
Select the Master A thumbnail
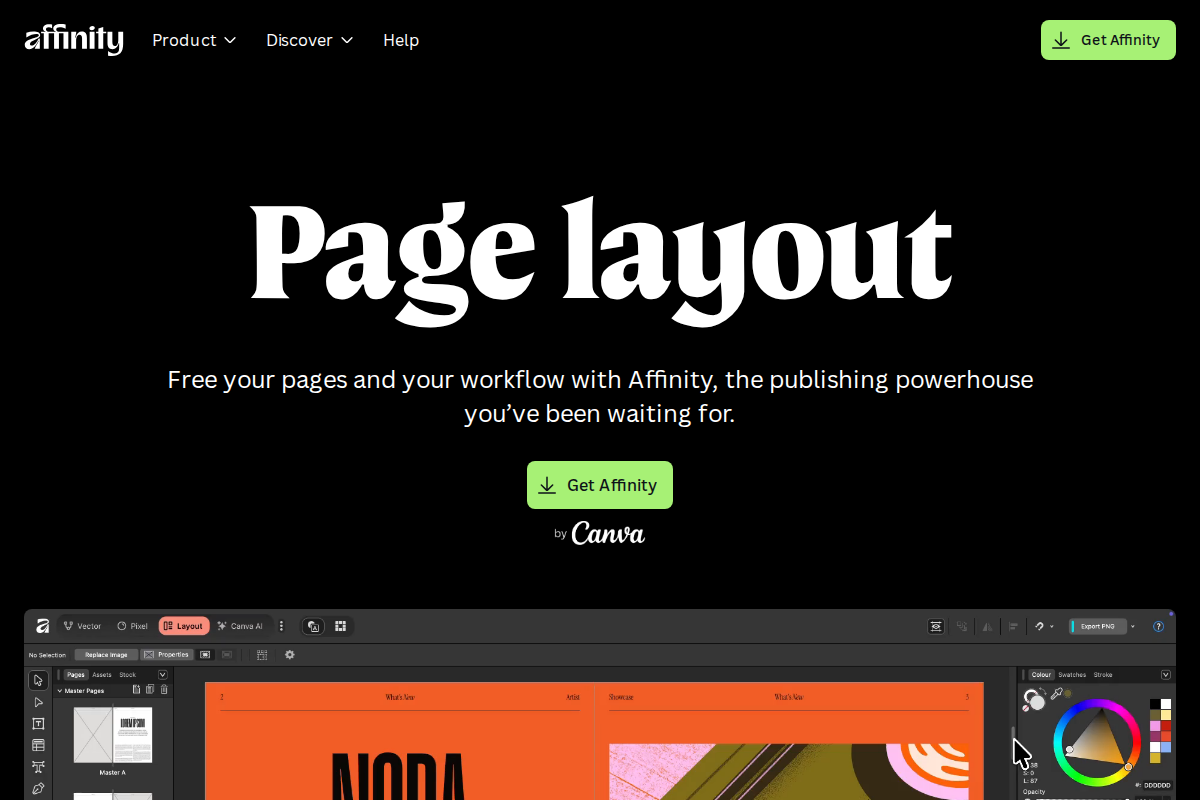coord(113,735)
